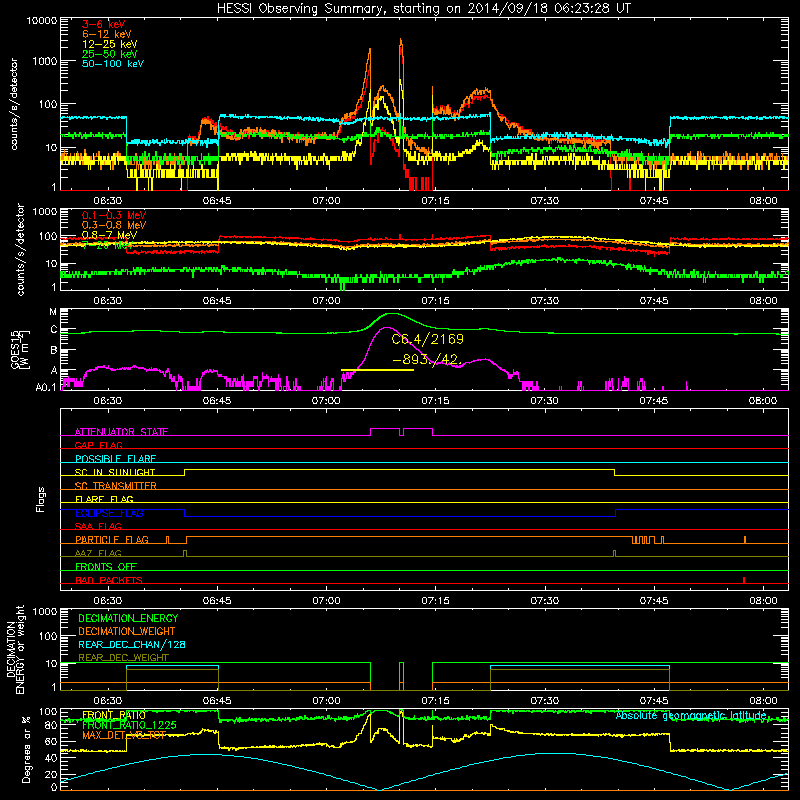Click the REAR_DEC_WEIGHT legend label
Image resolution: width=800 pixels, height=800 pixels.
[x=123, y=658]
